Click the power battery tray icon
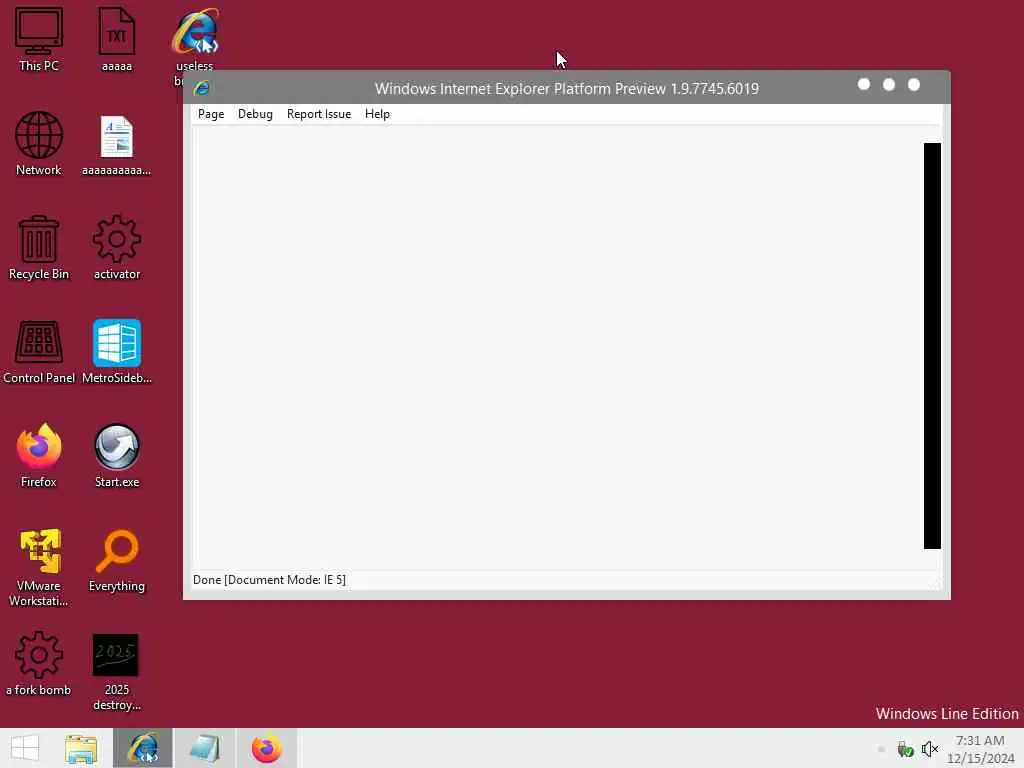The width and height of the screenshot is (1024, 768). click(x=904, y=748)
